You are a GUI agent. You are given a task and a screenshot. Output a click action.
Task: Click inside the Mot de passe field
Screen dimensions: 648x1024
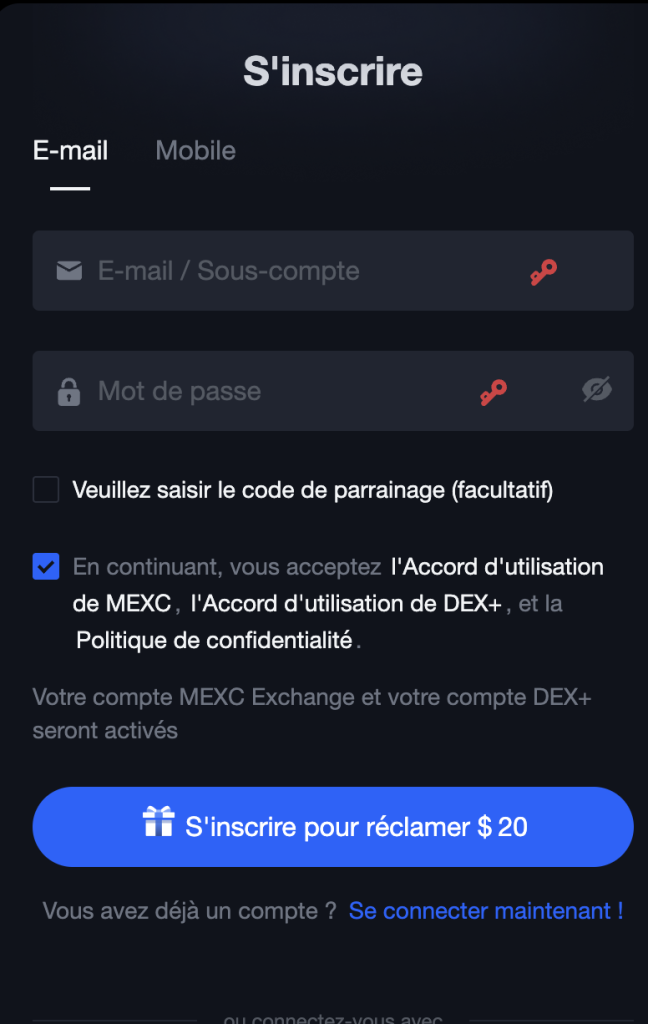250,390
